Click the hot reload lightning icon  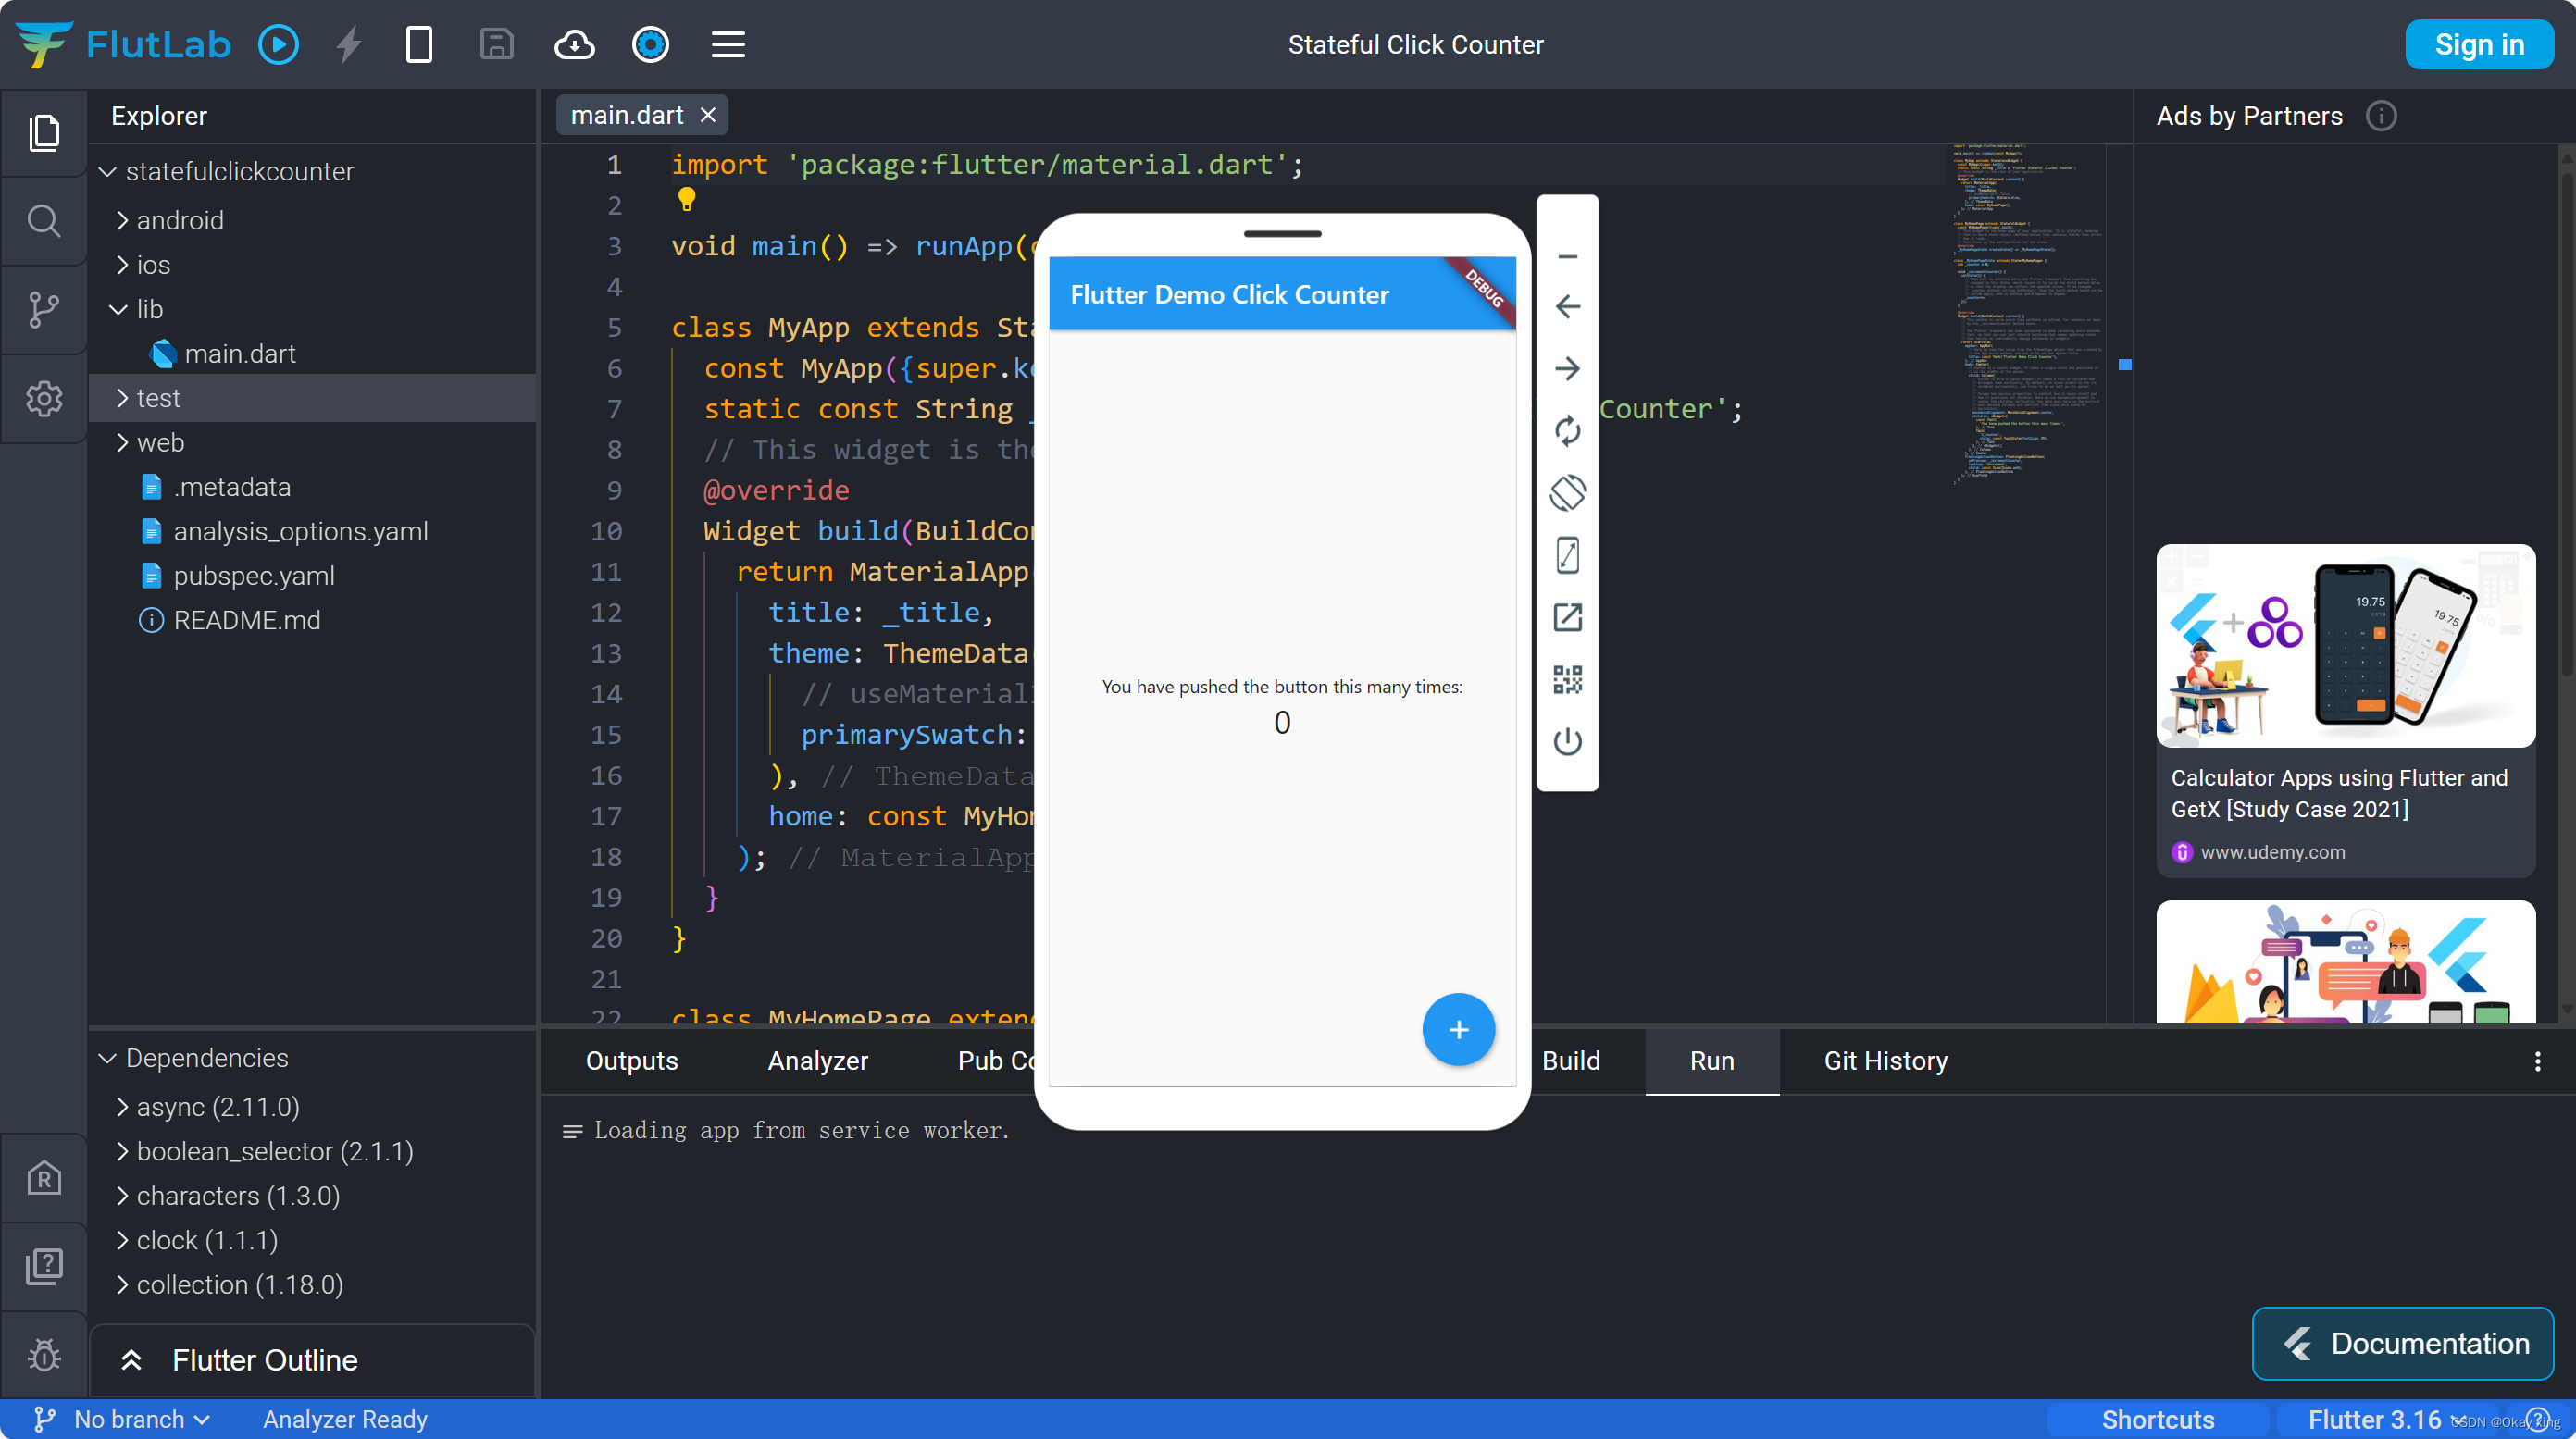pos(348,44)
